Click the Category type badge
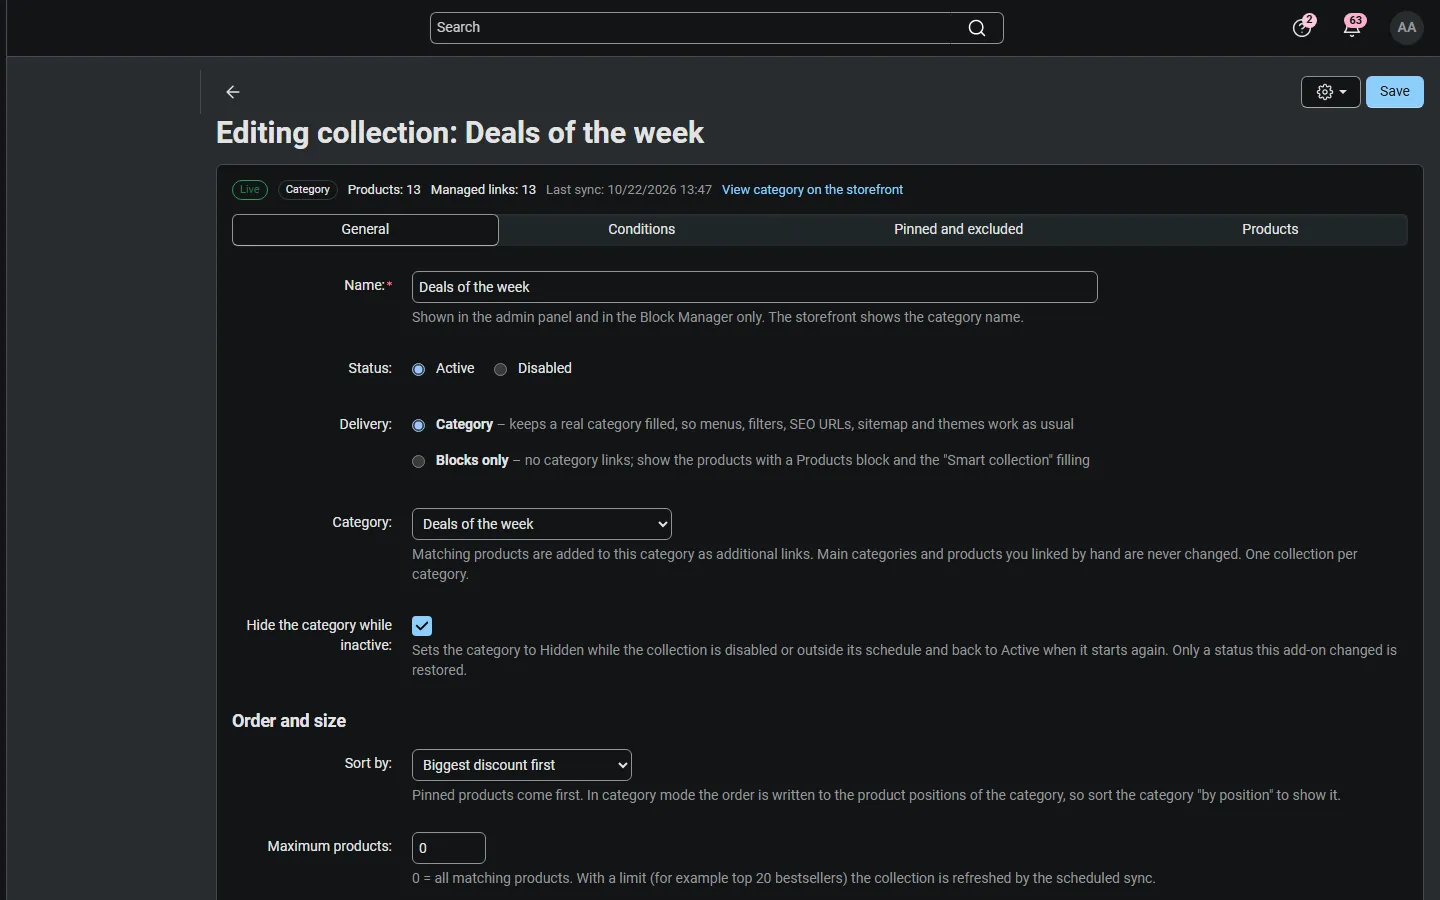 [308, 190]
